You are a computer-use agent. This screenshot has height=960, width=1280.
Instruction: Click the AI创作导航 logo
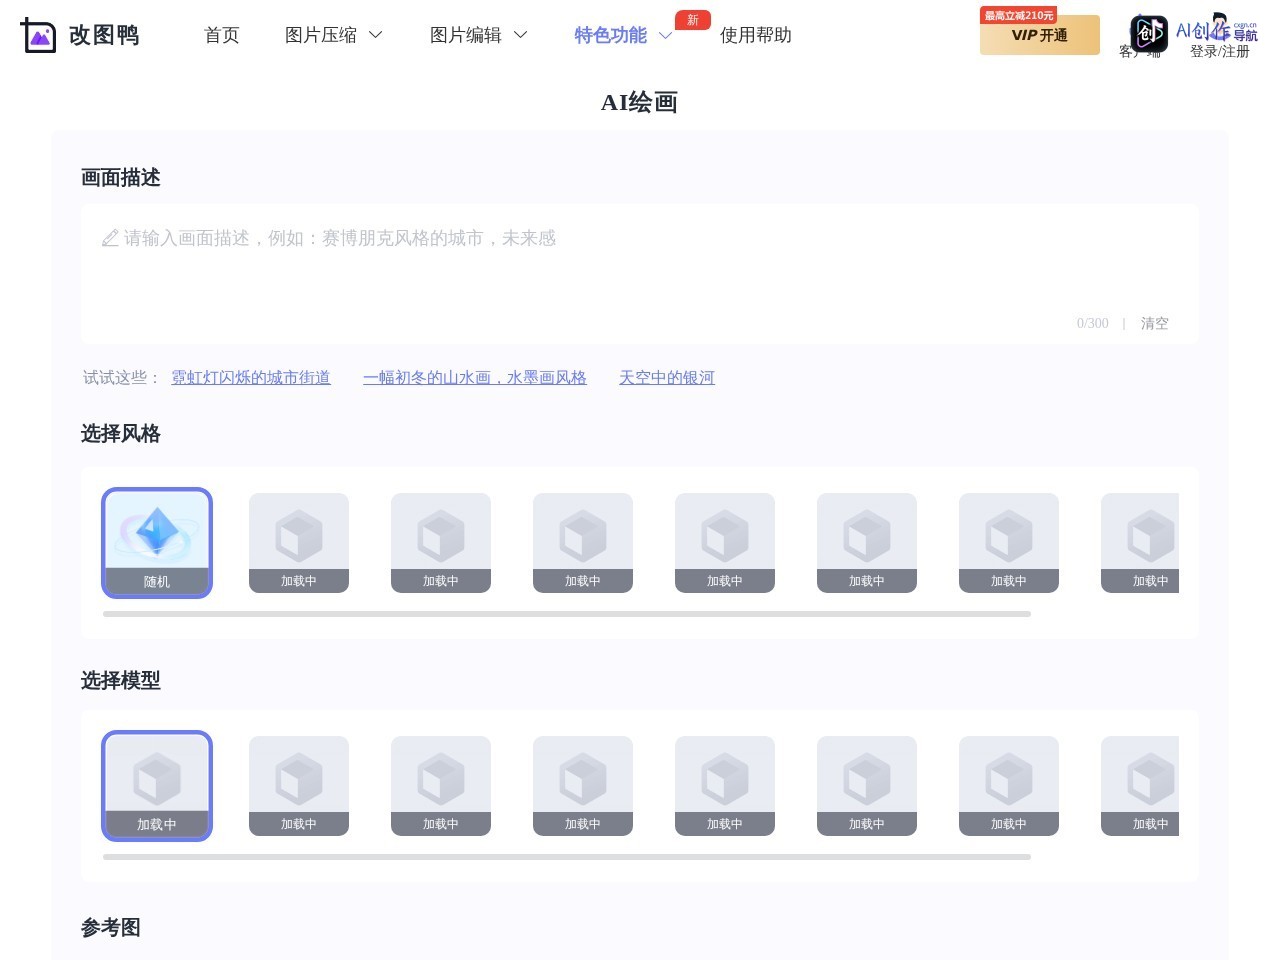[1217, 30]
